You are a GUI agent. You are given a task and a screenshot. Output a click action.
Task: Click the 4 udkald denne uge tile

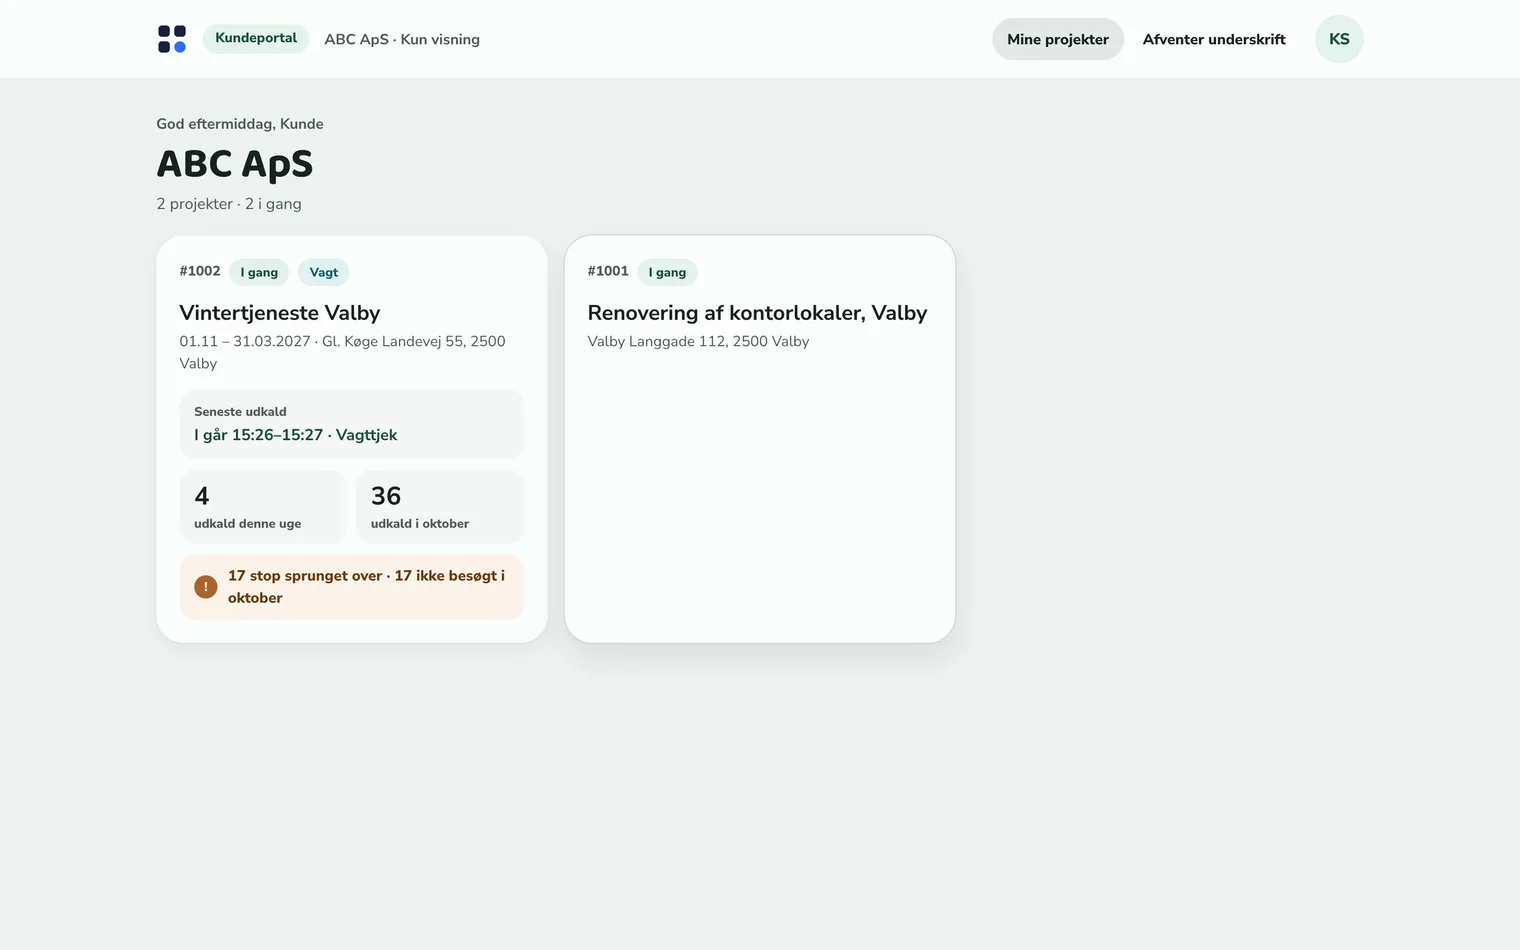tap(263, 507)
